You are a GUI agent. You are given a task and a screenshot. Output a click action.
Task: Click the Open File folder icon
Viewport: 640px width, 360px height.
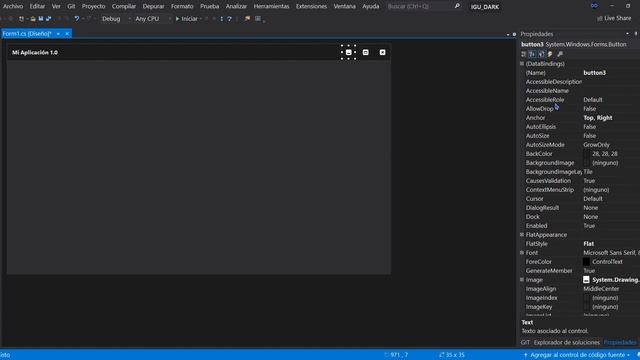click(33, 19)
